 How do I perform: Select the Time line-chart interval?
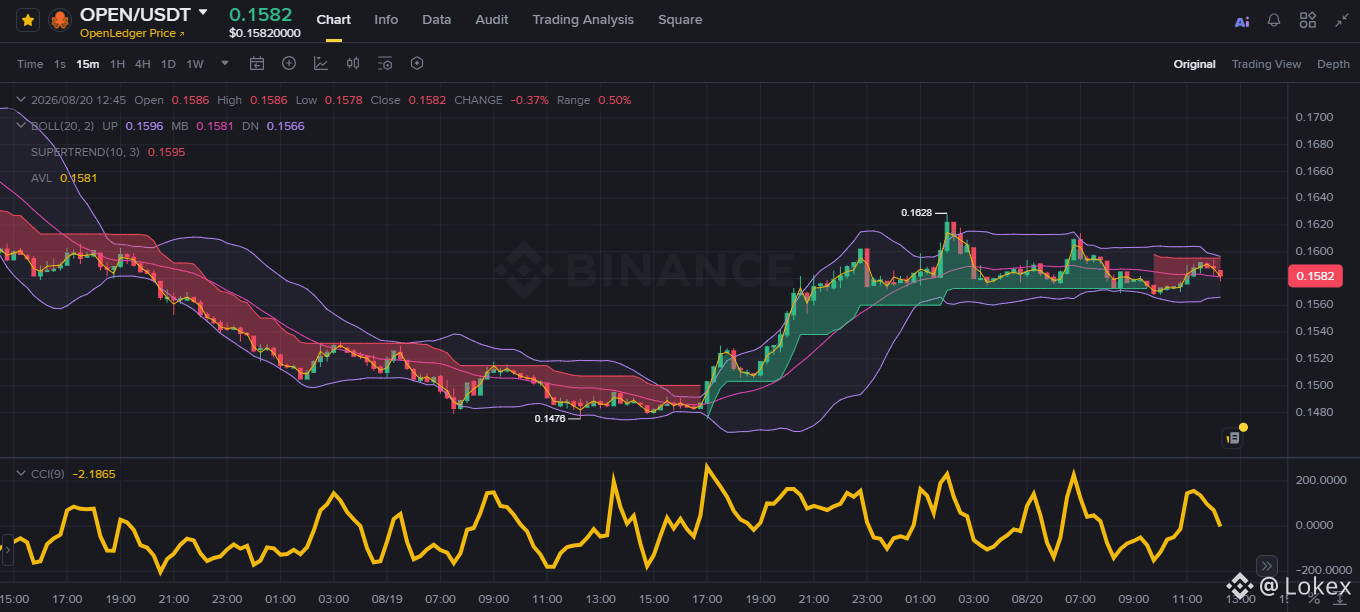coord(30,64)
